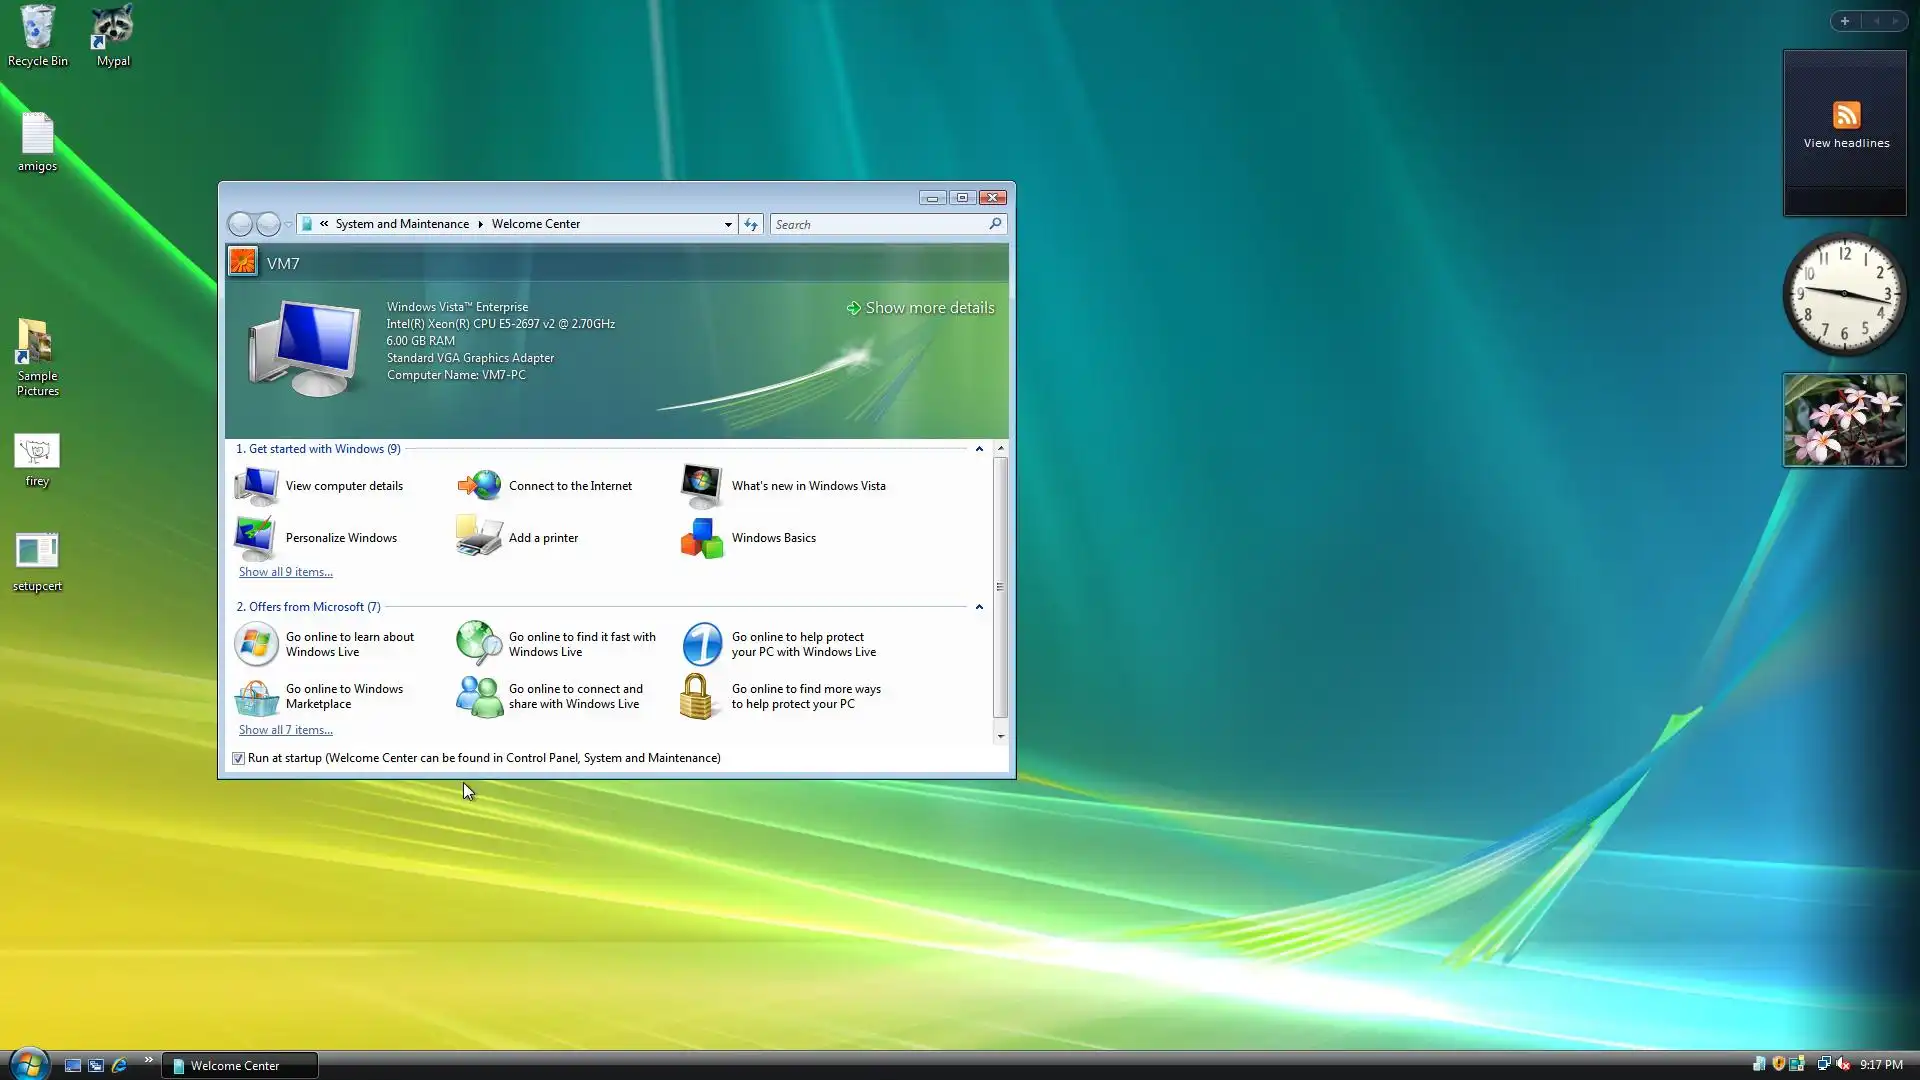Click Windows Basics colored blocks icon

[x=702, y=538]
